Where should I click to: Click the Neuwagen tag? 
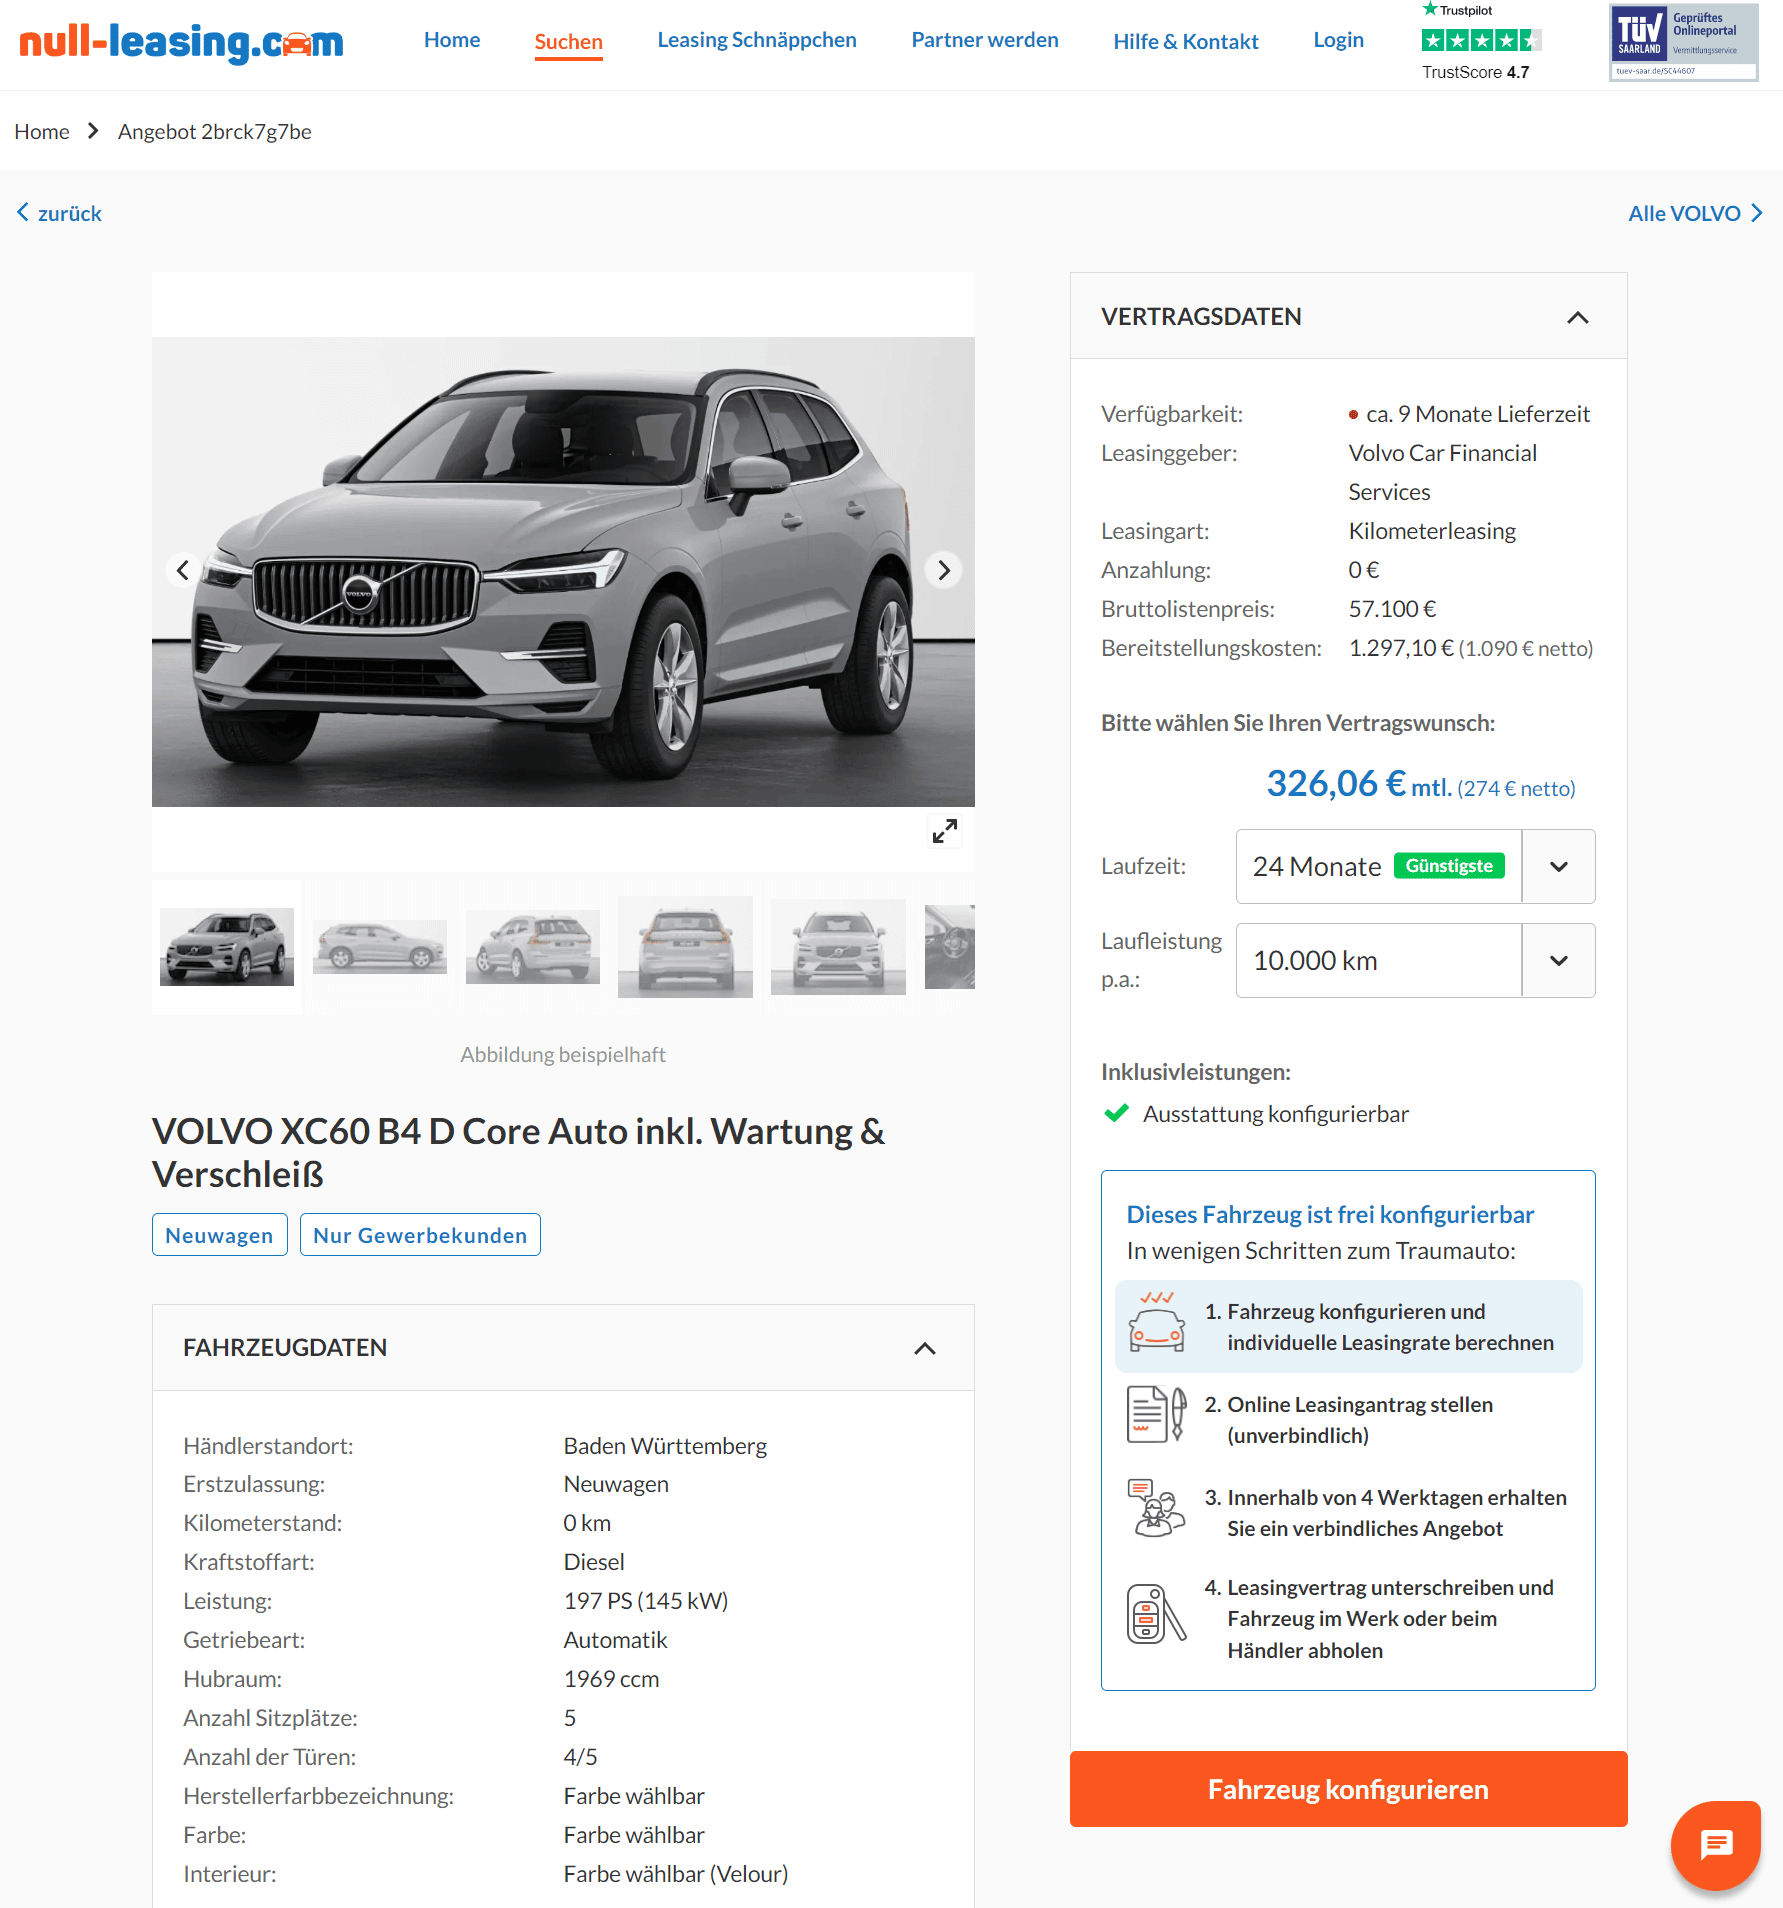(219, 1235)
